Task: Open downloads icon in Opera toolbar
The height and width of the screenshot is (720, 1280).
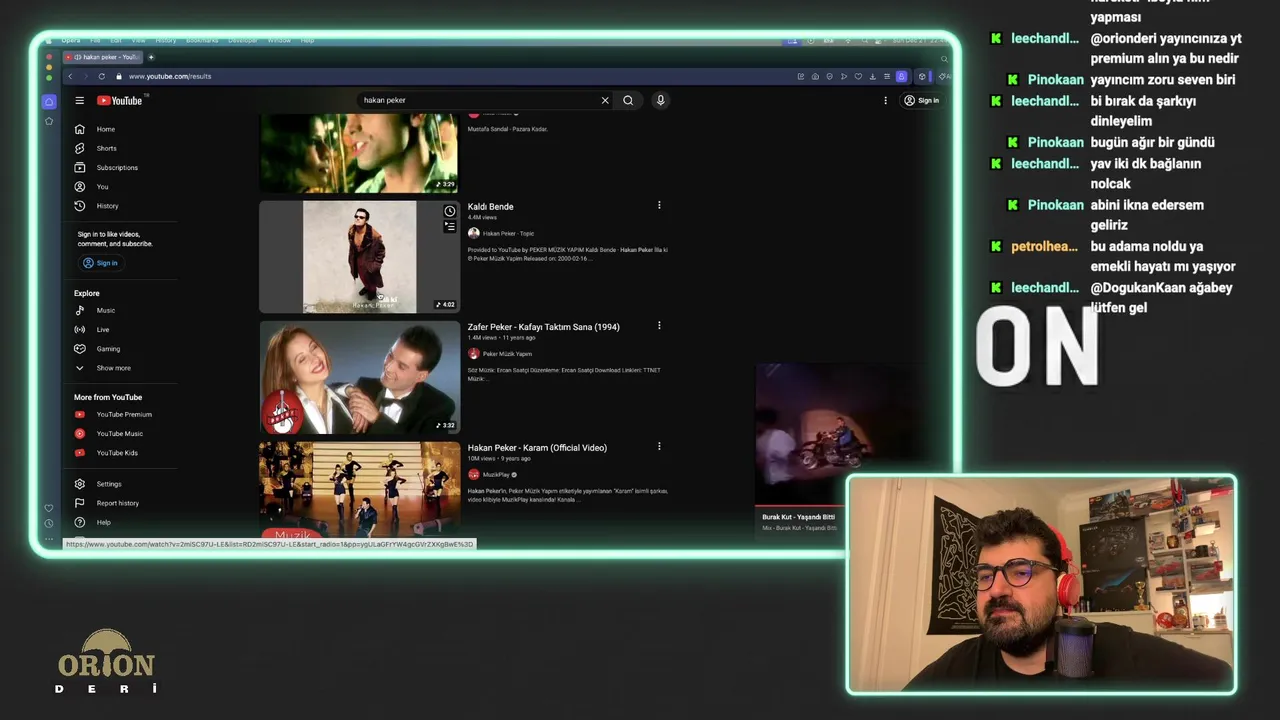Action: (x=872, y=76)
